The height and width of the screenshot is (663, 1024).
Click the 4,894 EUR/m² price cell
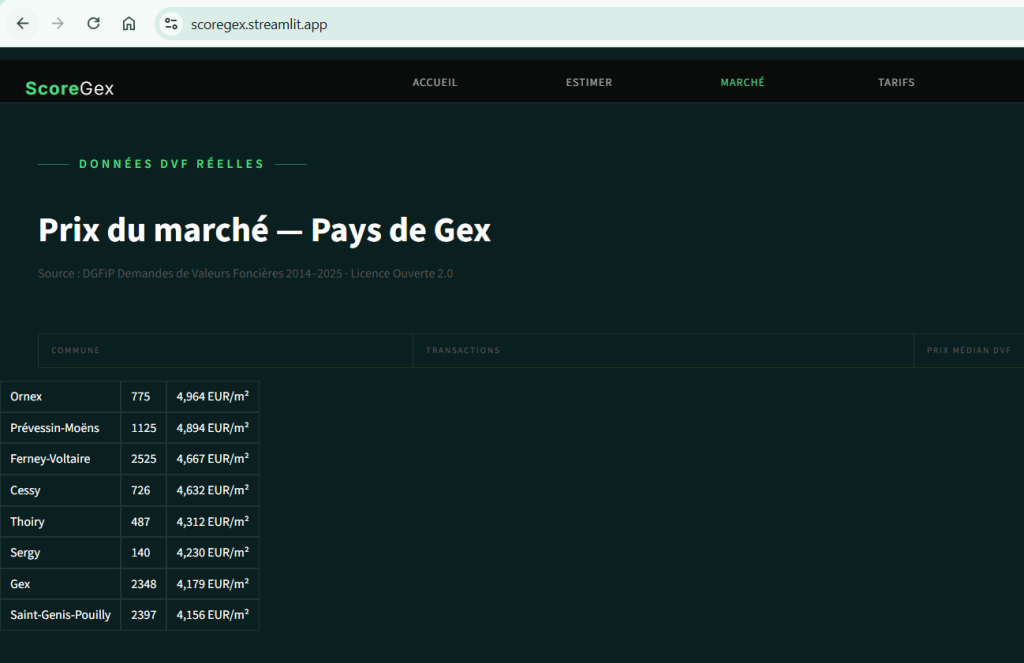213,428
